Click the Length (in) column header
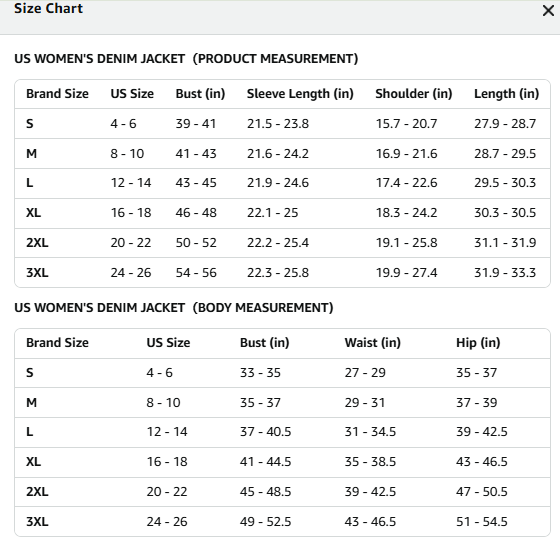Image resolution: width=560 pixels, height=545 pixels. click(506, 94)
